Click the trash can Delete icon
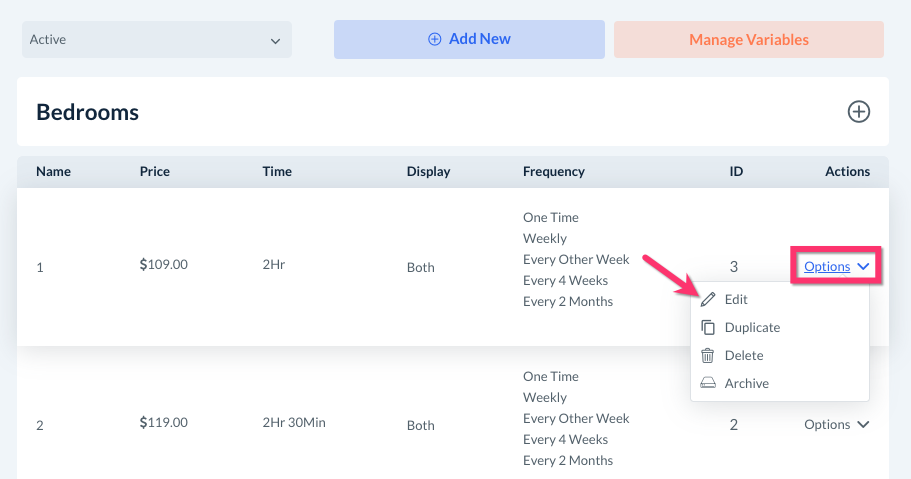The height and width of the screenshot is (479, 911). pyautogui.click(x=708, y=355)
